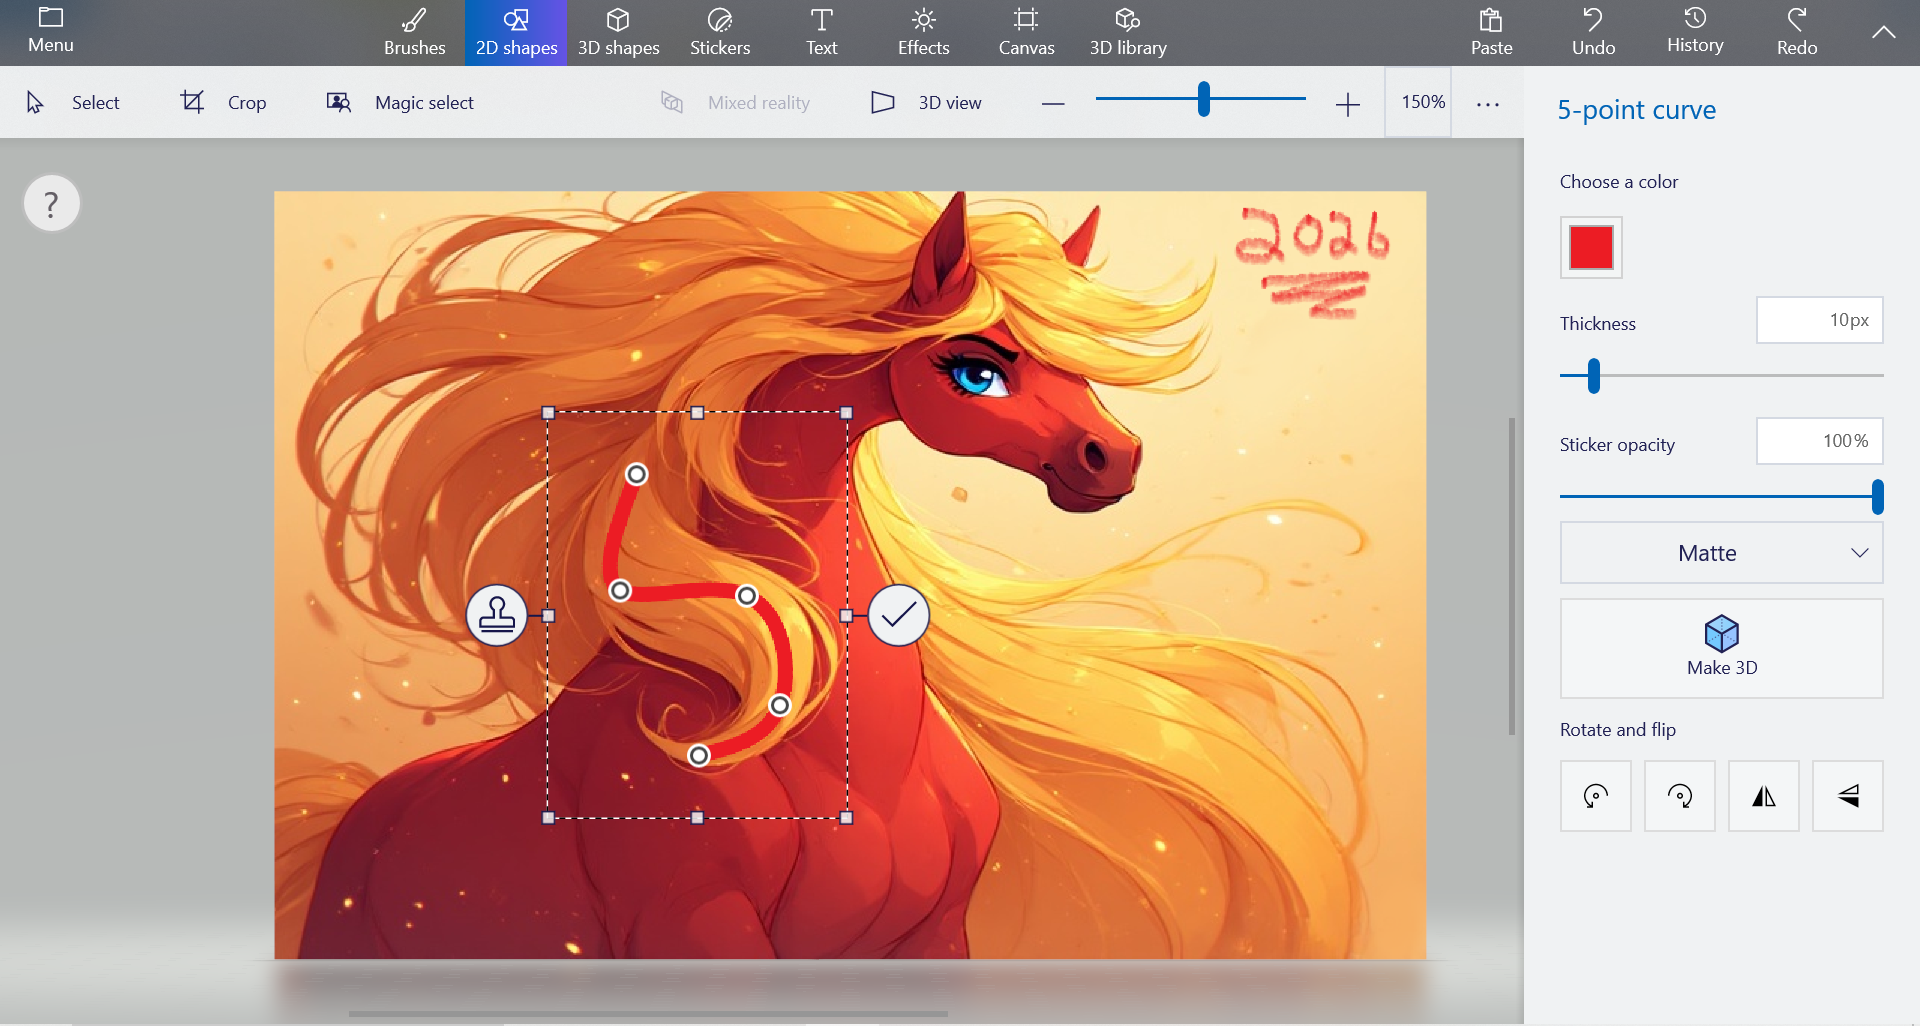This screenshot has width=1920, height=1026.
Task: Pick the red color swatch
Action: (x=1590, y=247)
